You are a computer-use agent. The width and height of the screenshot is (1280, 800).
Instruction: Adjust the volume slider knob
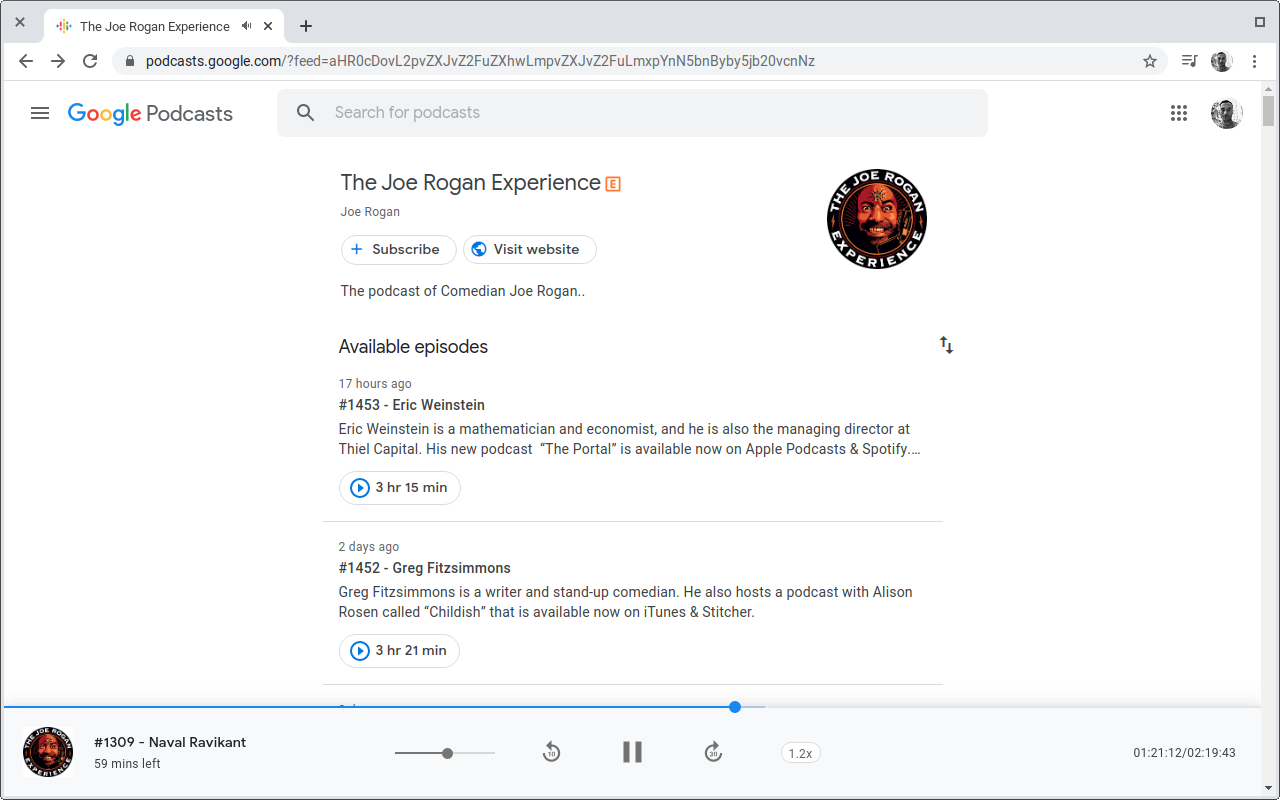447,753
